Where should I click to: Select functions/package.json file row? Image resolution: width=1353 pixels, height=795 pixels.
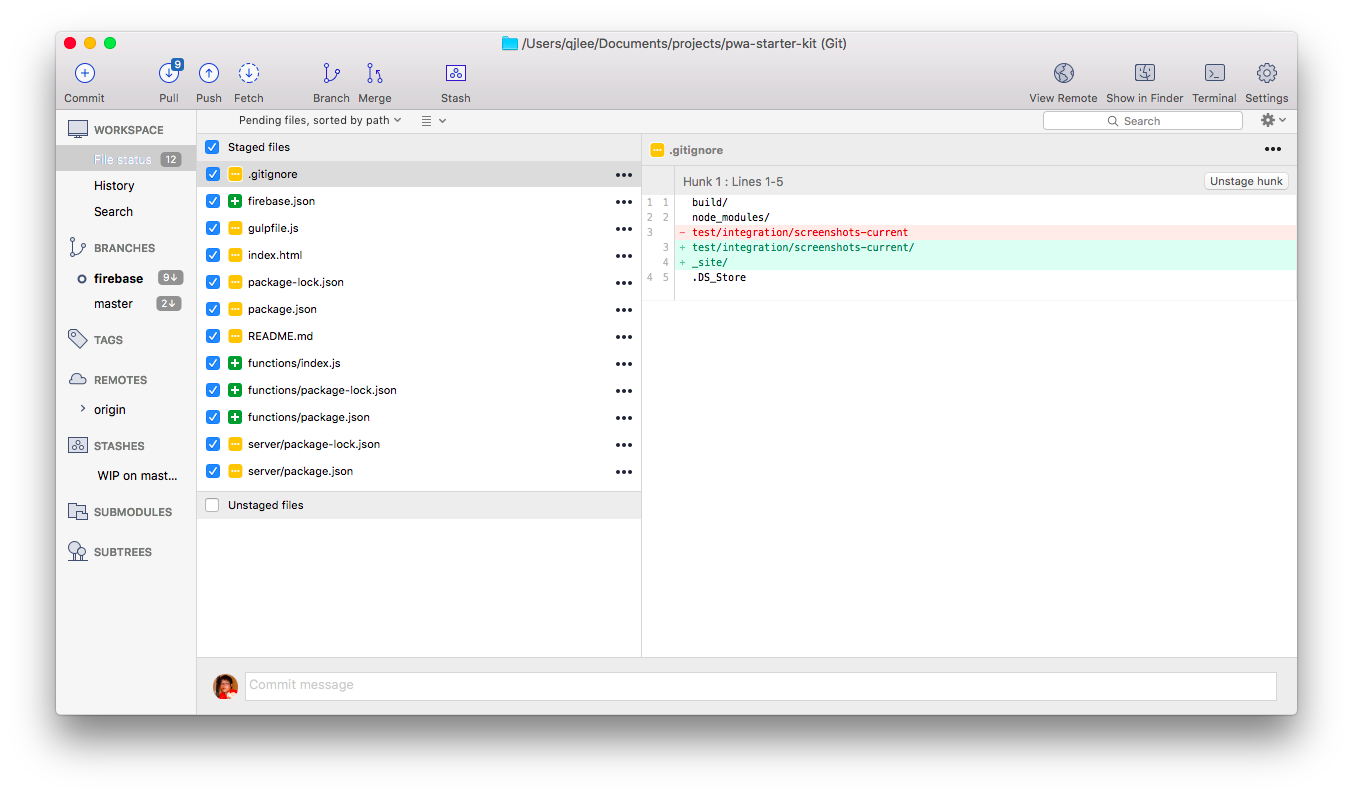[419, 417]
